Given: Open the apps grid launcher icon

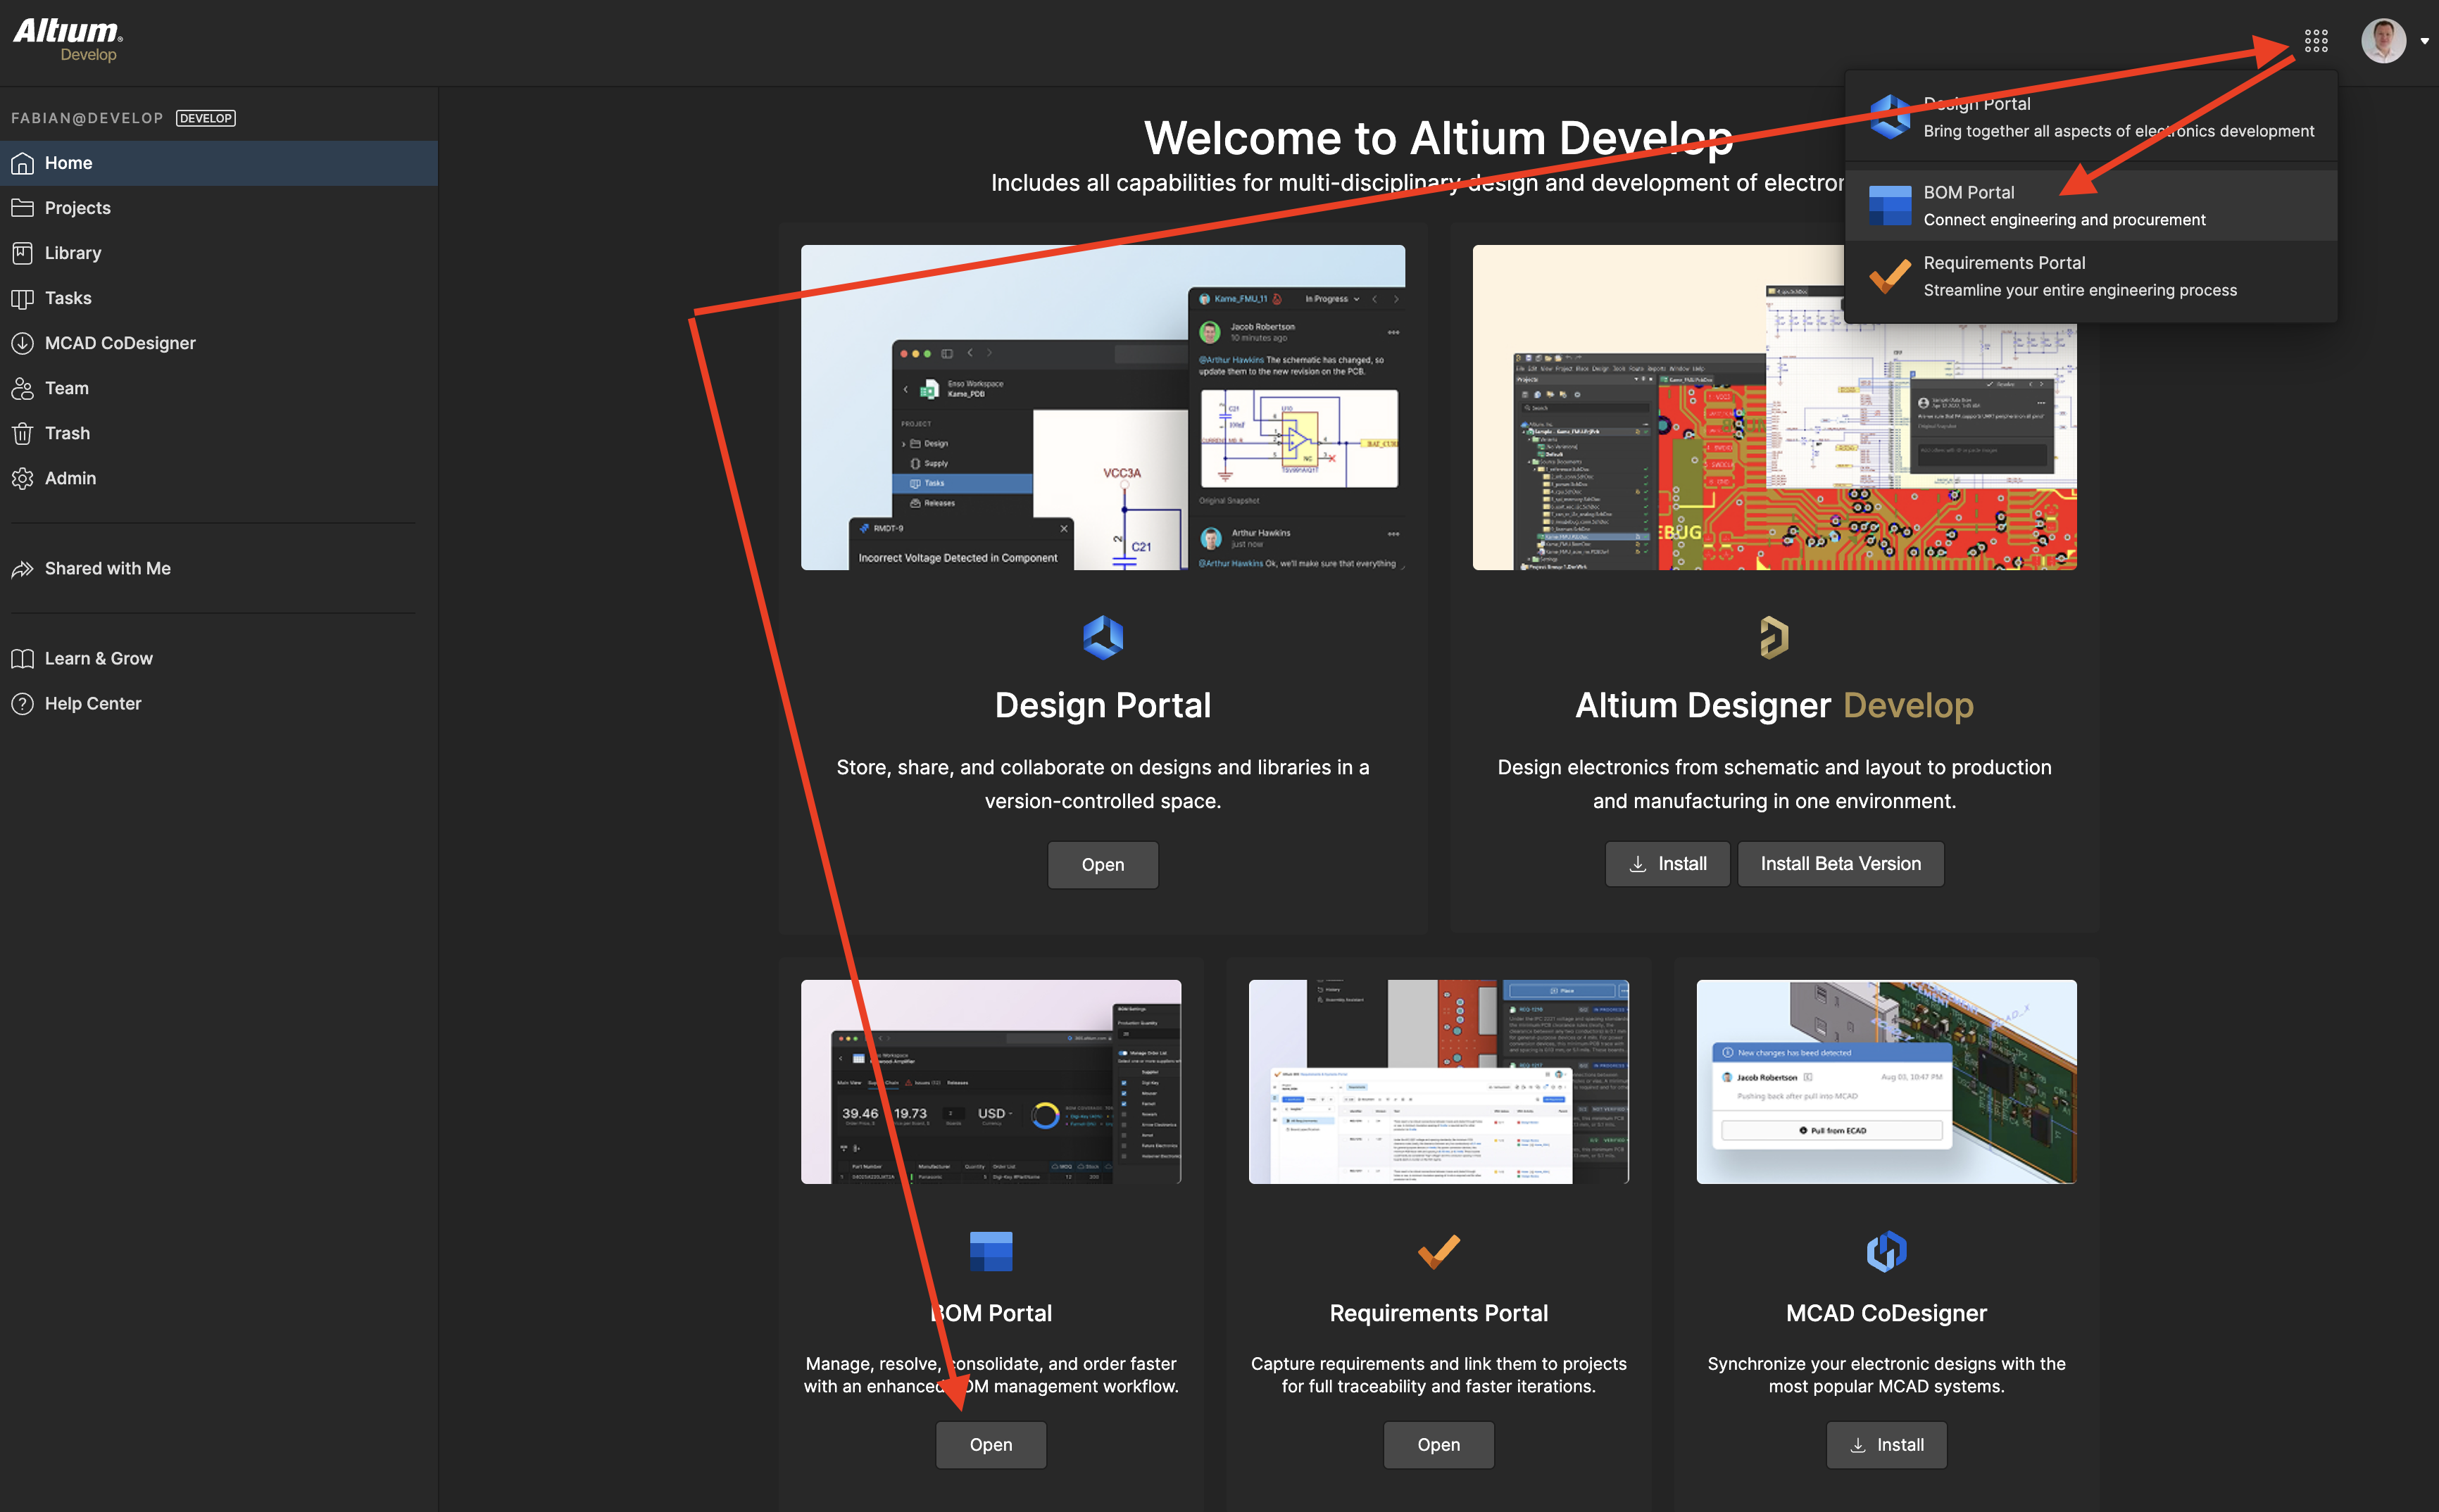Looking at the screenshot, I should click(2316, 41).
